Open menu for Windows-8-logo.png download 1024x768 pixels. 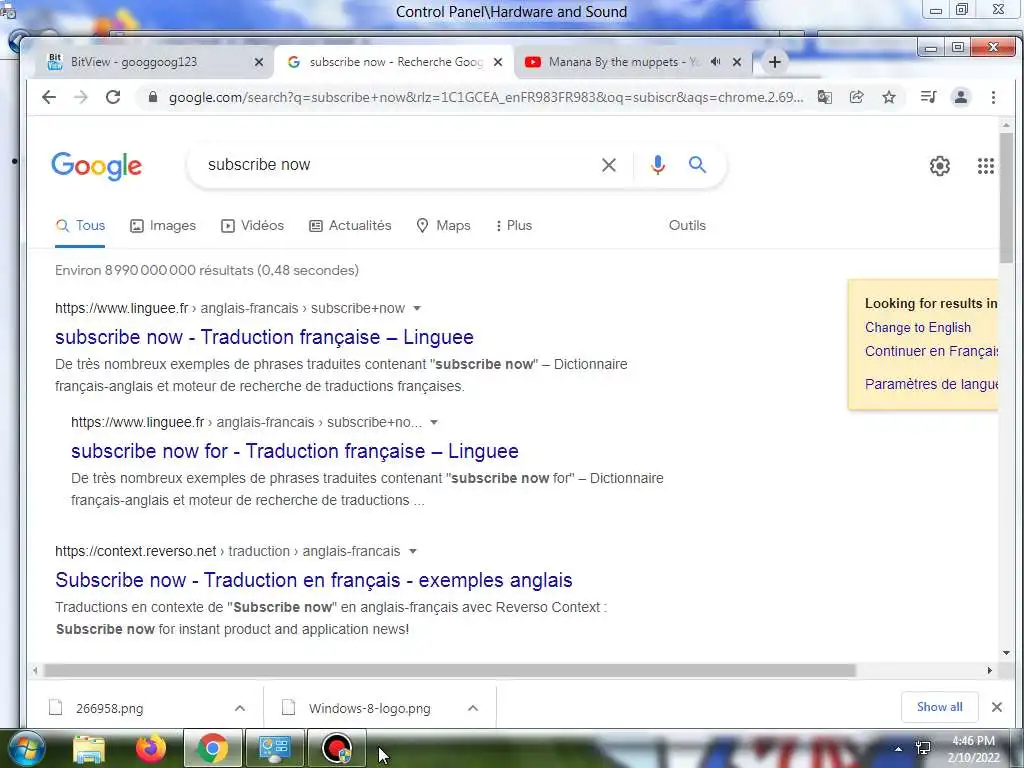coord(473,708)
